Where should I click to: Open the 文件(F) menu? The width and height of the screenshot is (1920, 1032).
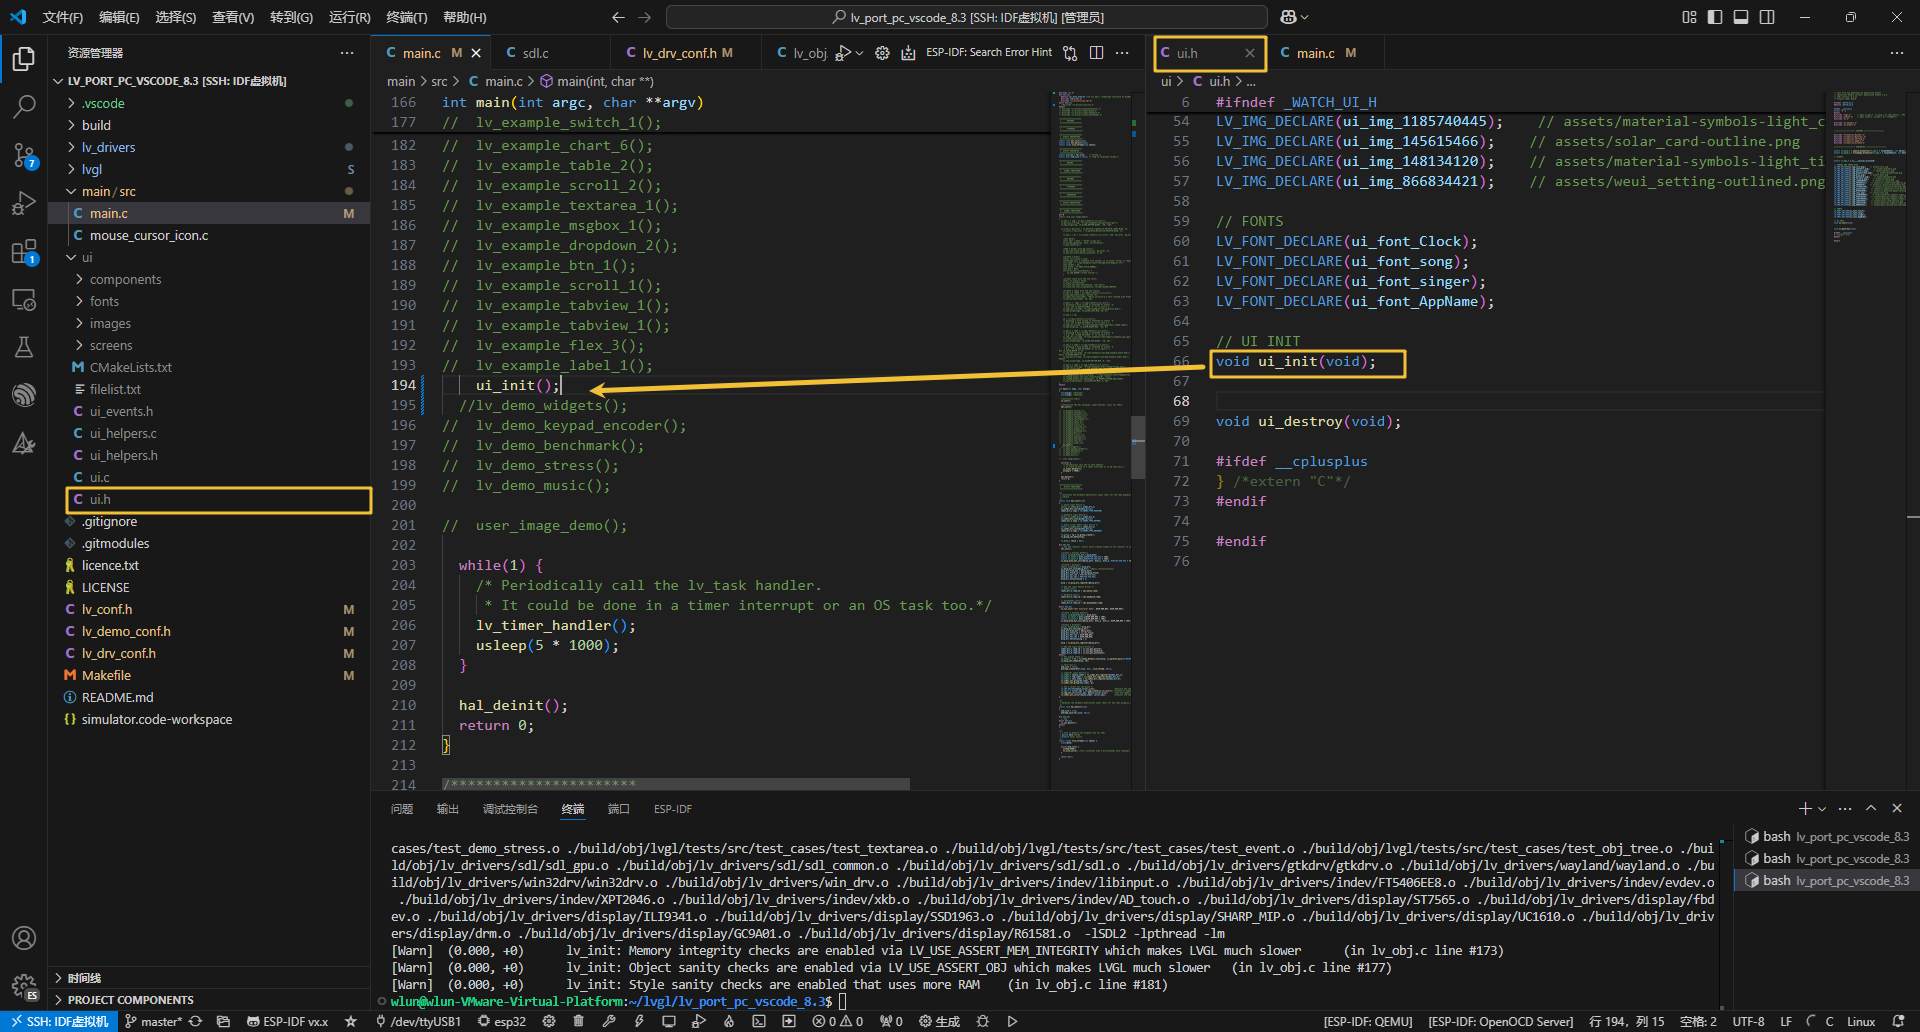coord(63,17)
